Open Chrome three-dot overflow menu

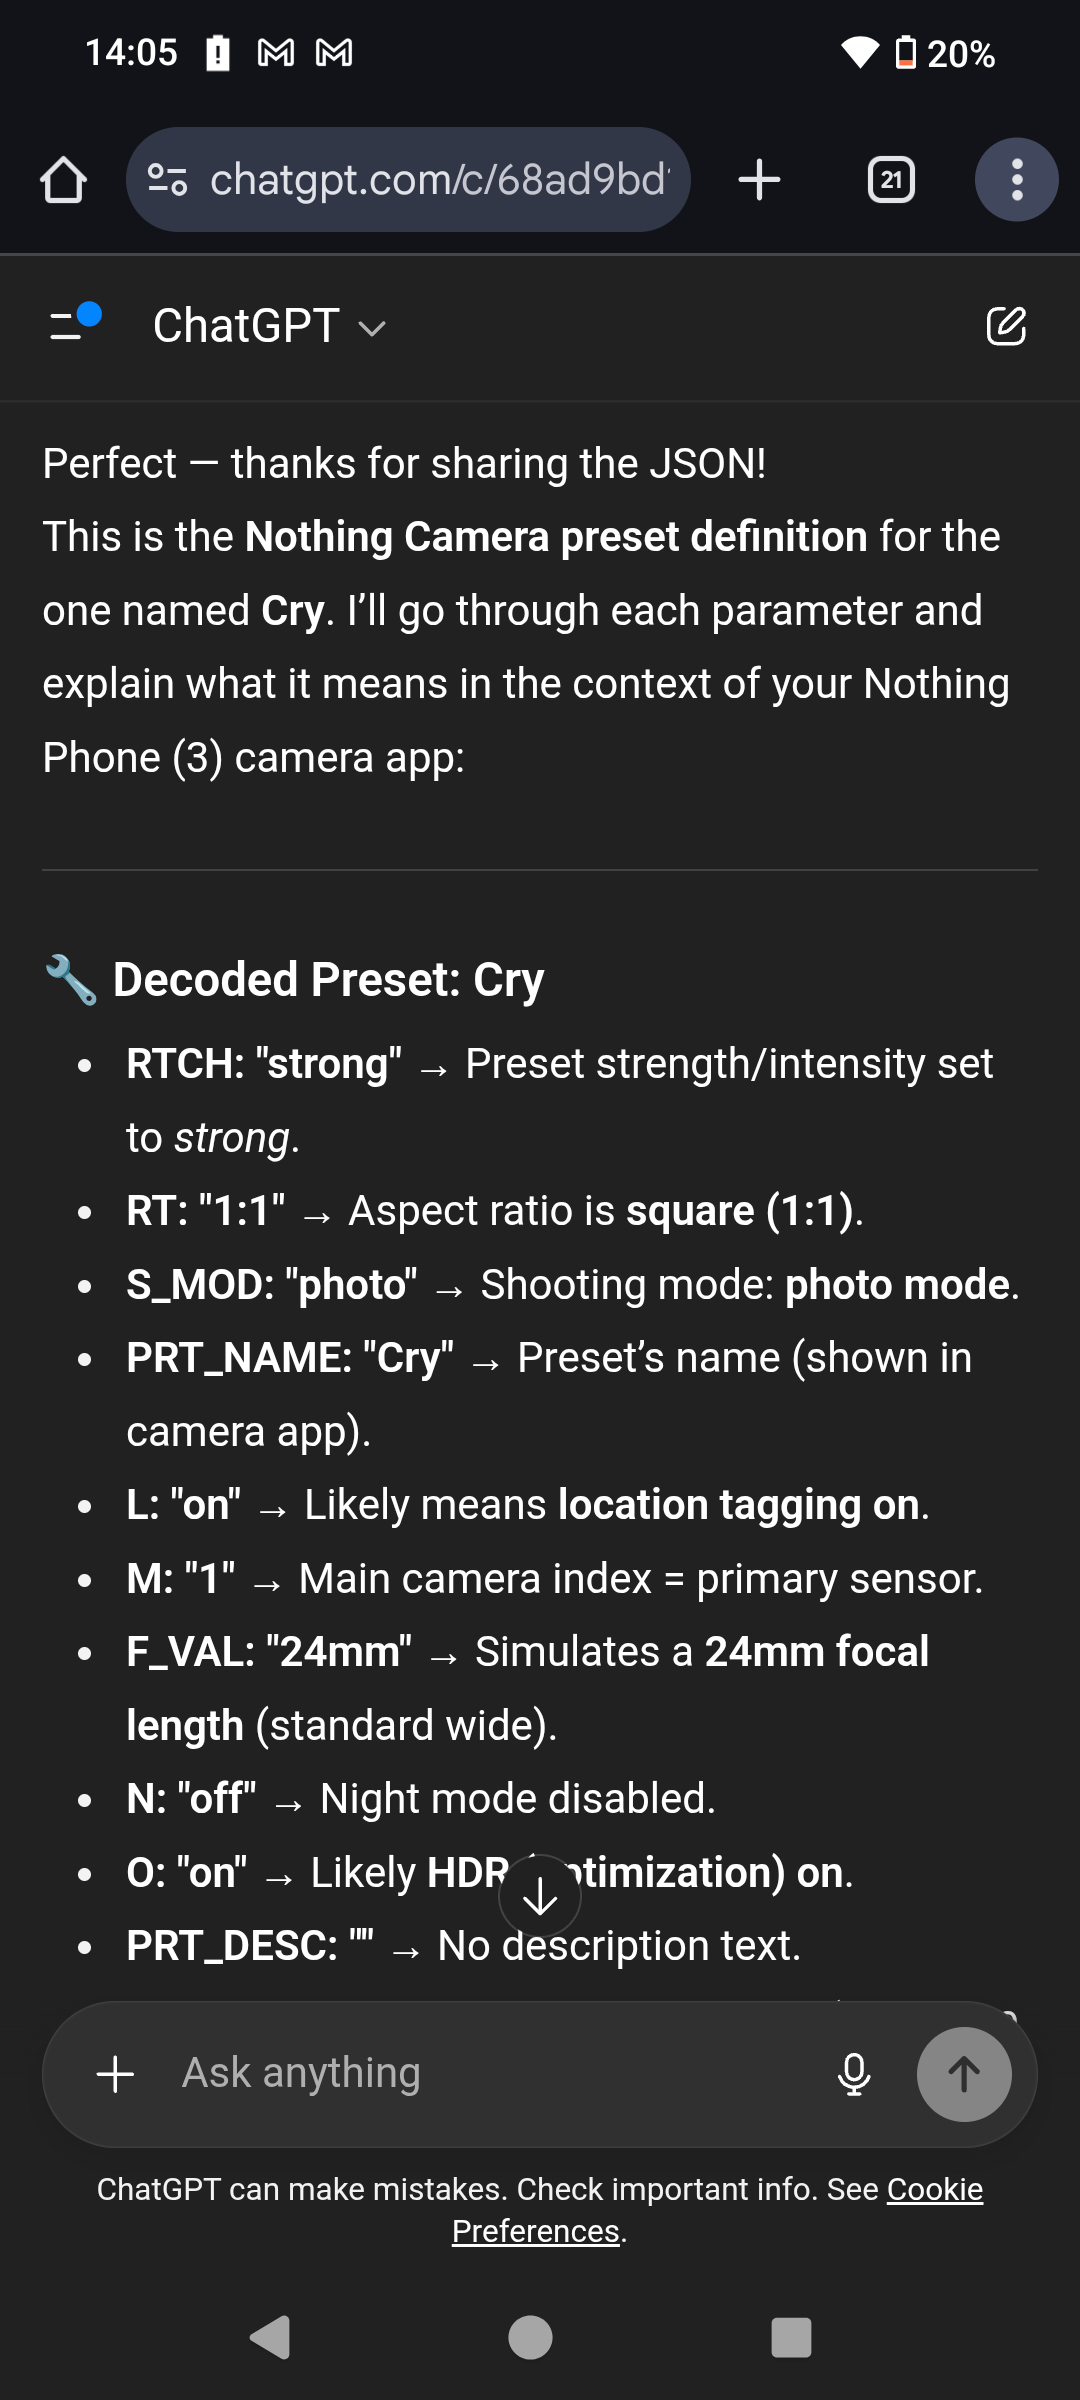1016,180
